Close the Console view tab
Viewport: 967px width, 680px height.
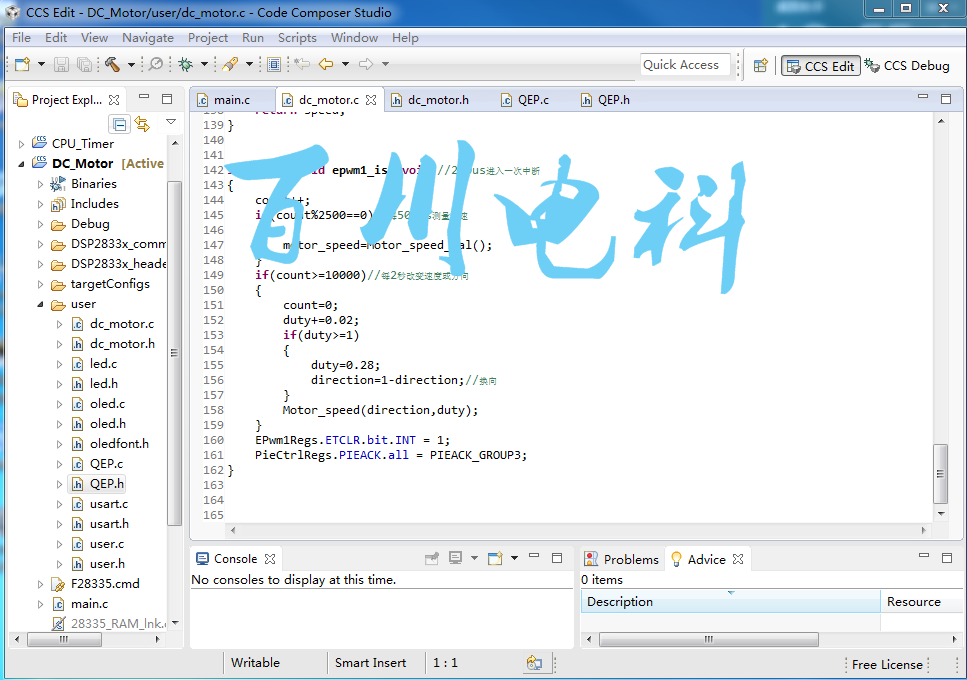270,559
